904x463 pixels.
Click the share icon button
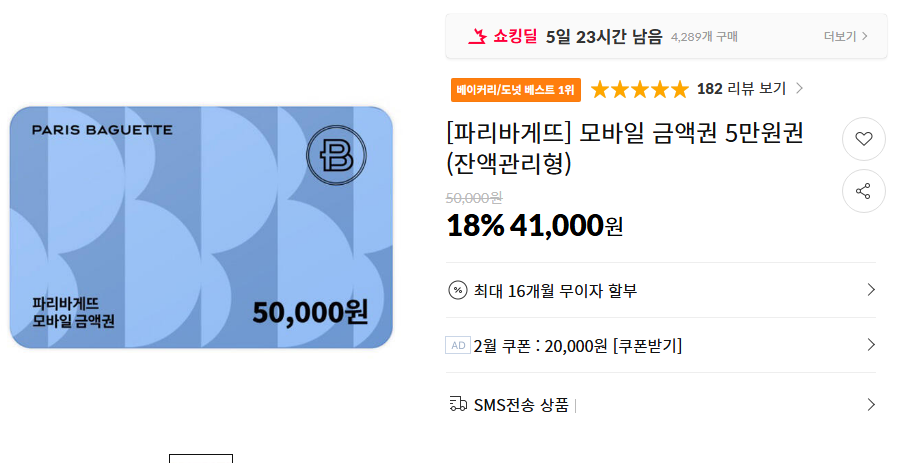(x=864, y=191)
